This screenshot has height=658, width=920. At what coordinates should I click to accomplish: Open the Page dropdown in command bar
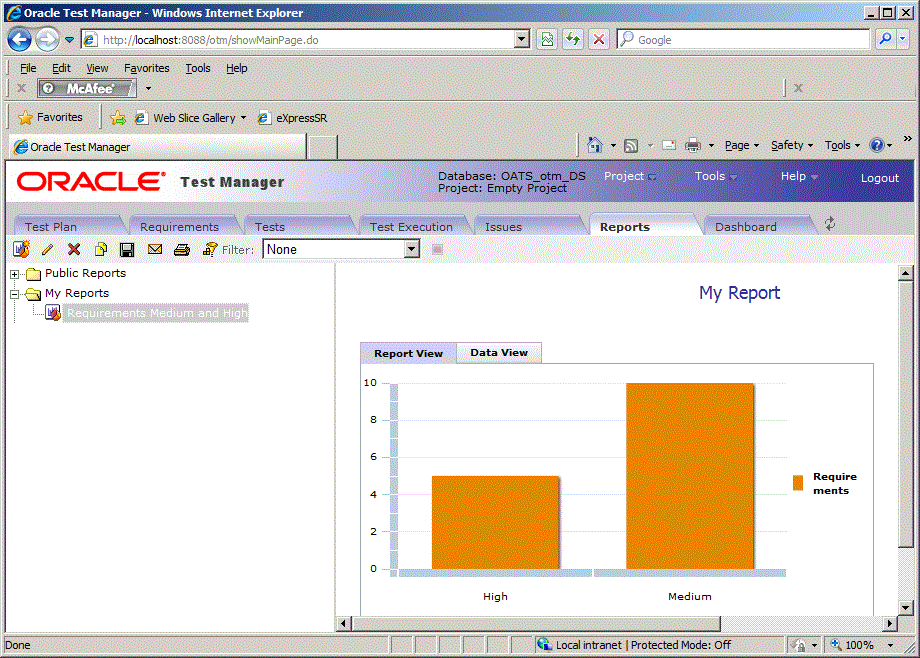click(742, 145)
